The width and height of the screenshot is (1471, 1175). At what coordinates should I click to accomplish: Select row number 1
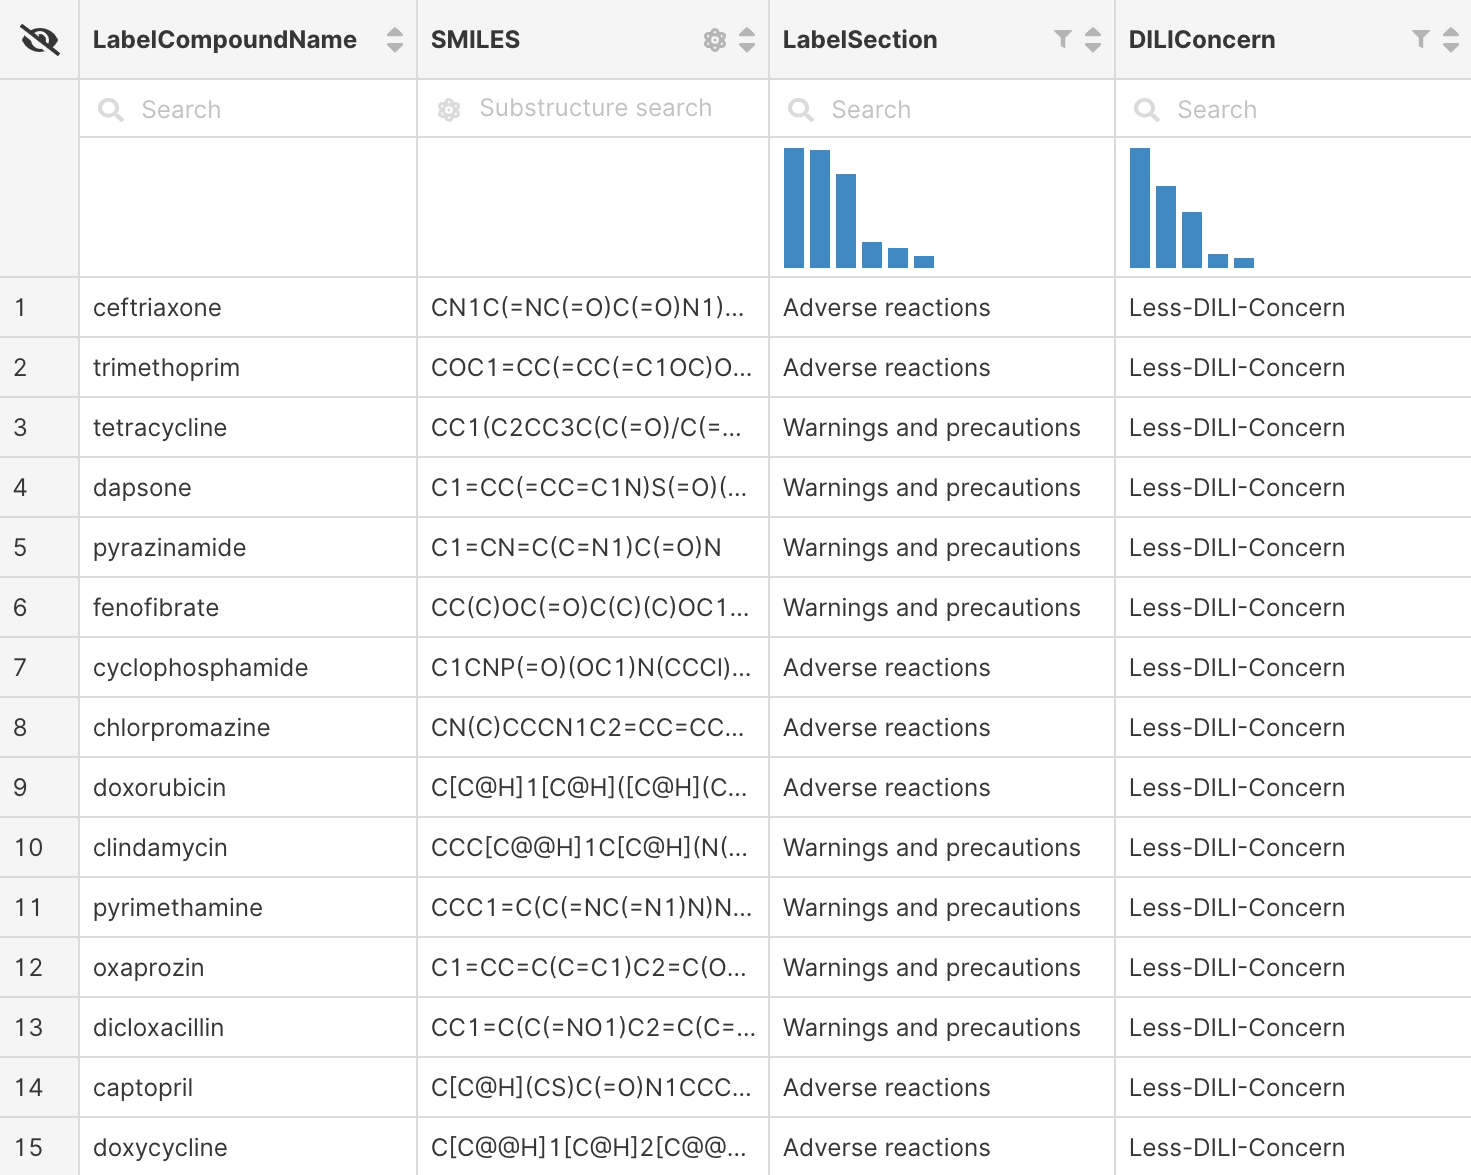(39, 307)
